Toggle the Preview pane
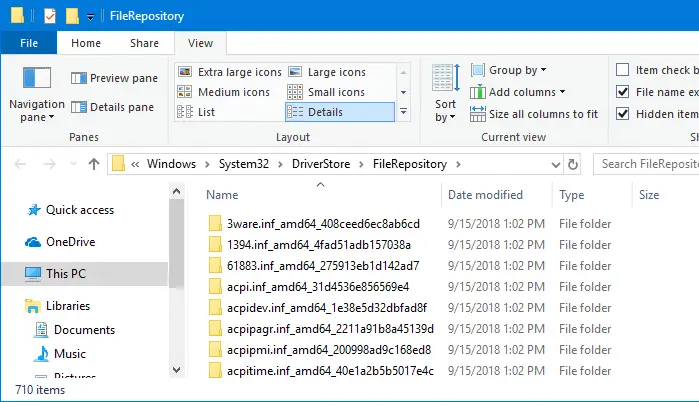 (x=114, y=78)
